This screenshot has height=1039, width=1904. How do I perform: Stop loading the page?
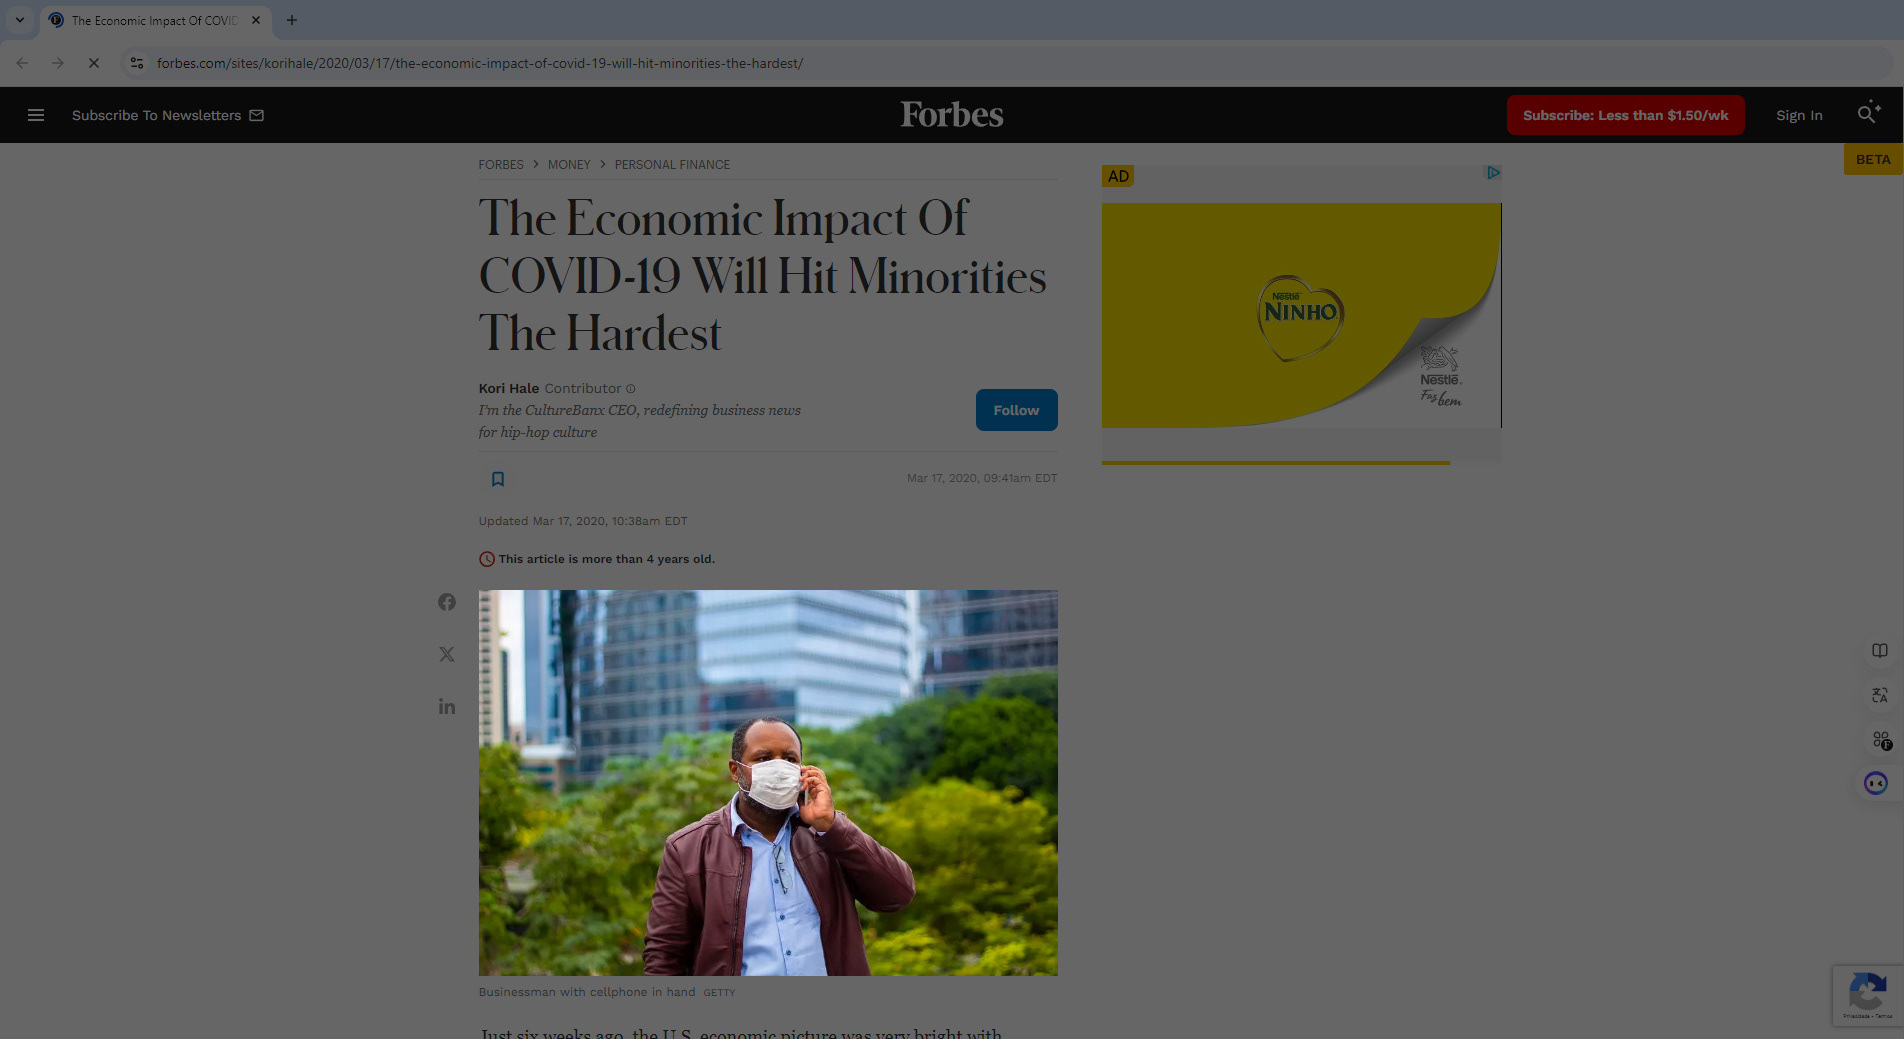point(94,63)
